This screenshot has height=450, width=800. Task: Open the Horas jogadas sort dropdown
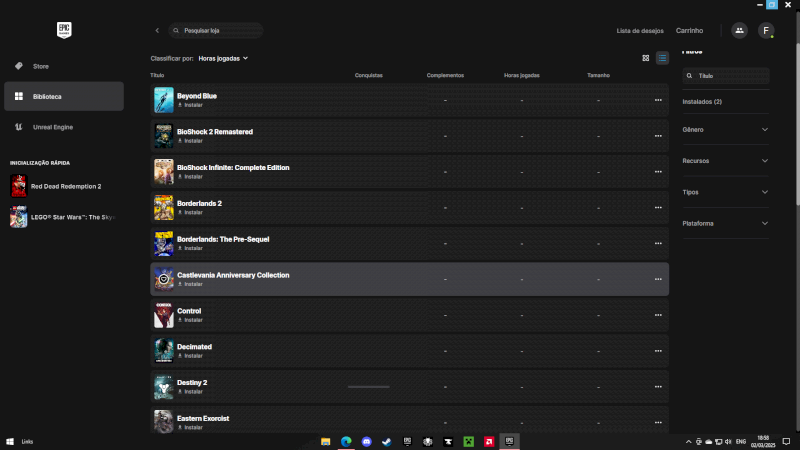click(223, 59)
